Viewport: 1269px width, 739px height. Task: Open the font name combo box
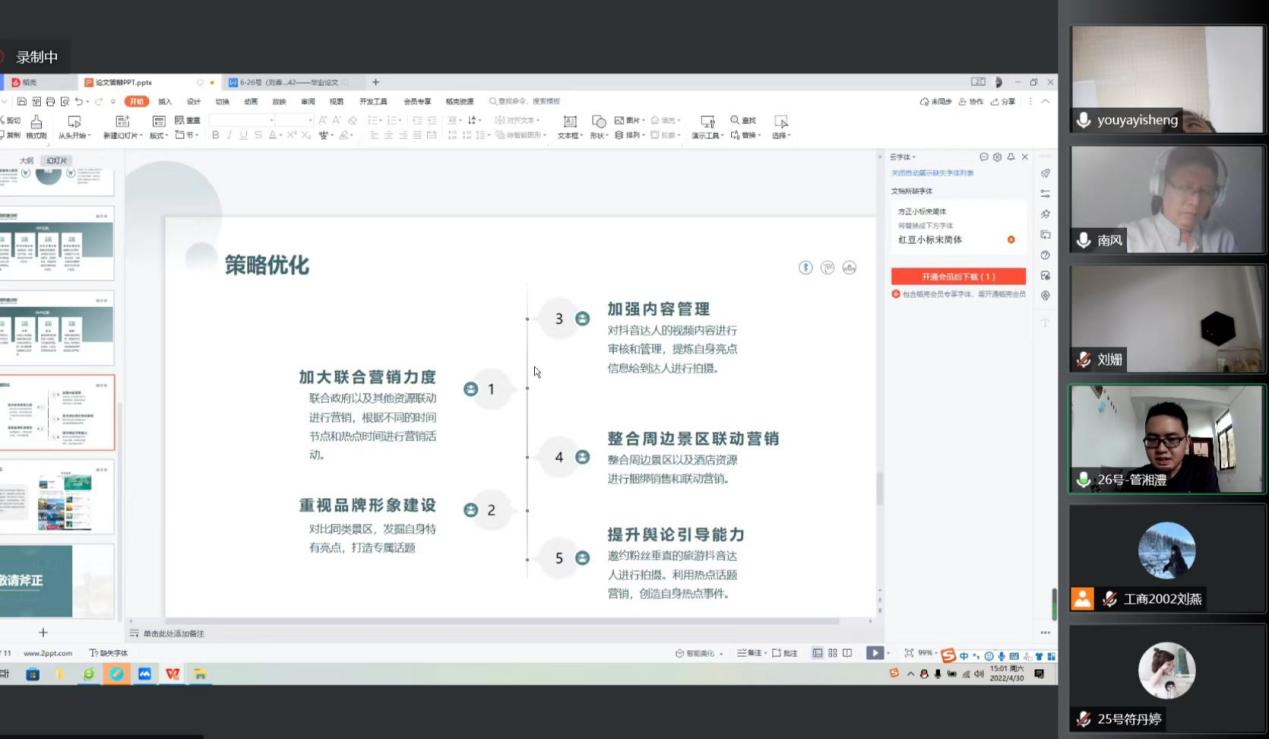(x=240, y=120)
